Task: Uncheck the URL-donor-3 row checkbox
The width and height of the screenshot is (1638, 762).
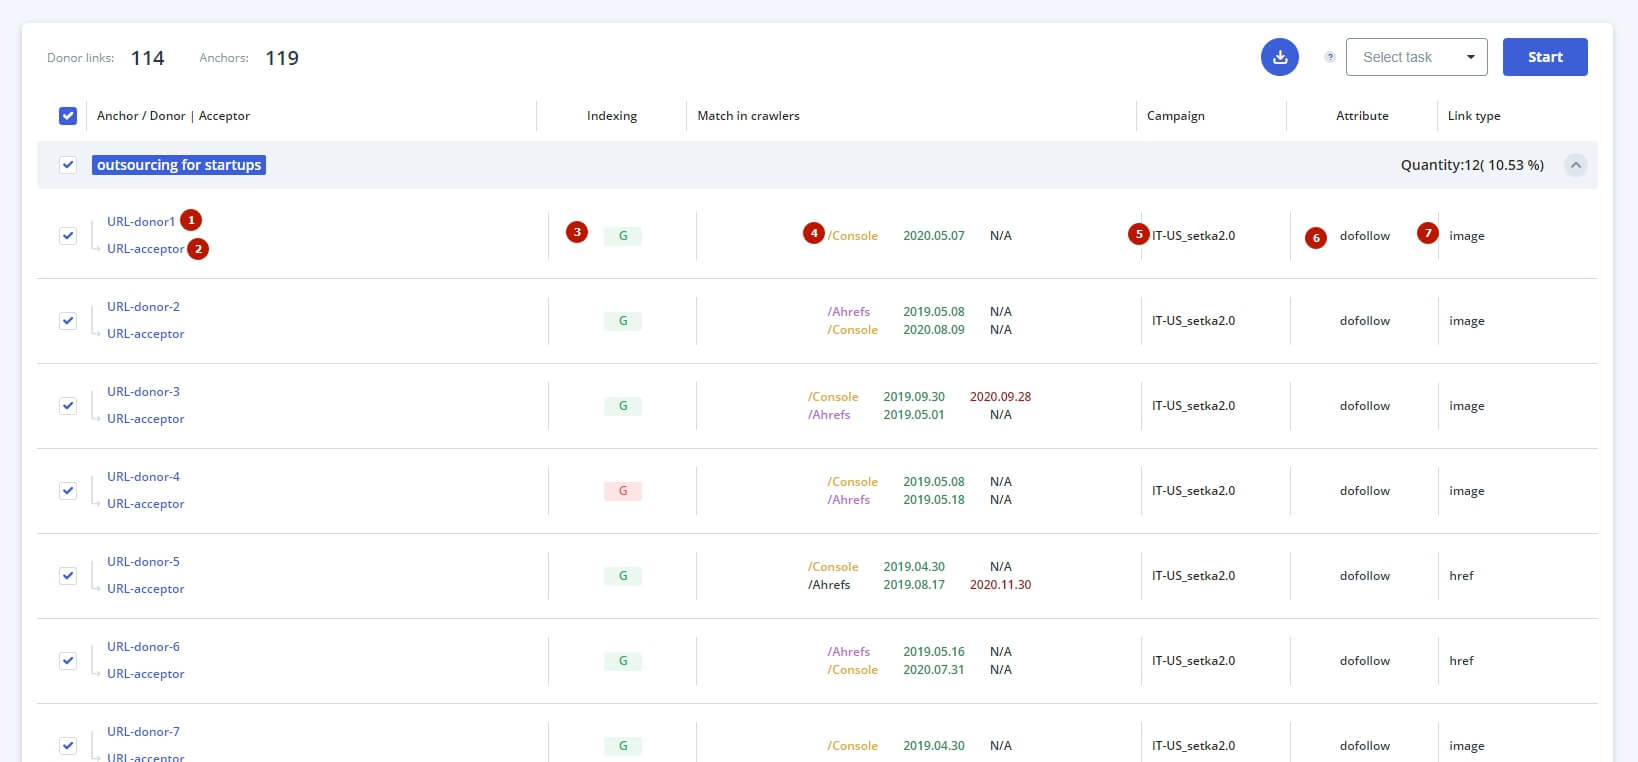Action: click(x=68, y=406)
